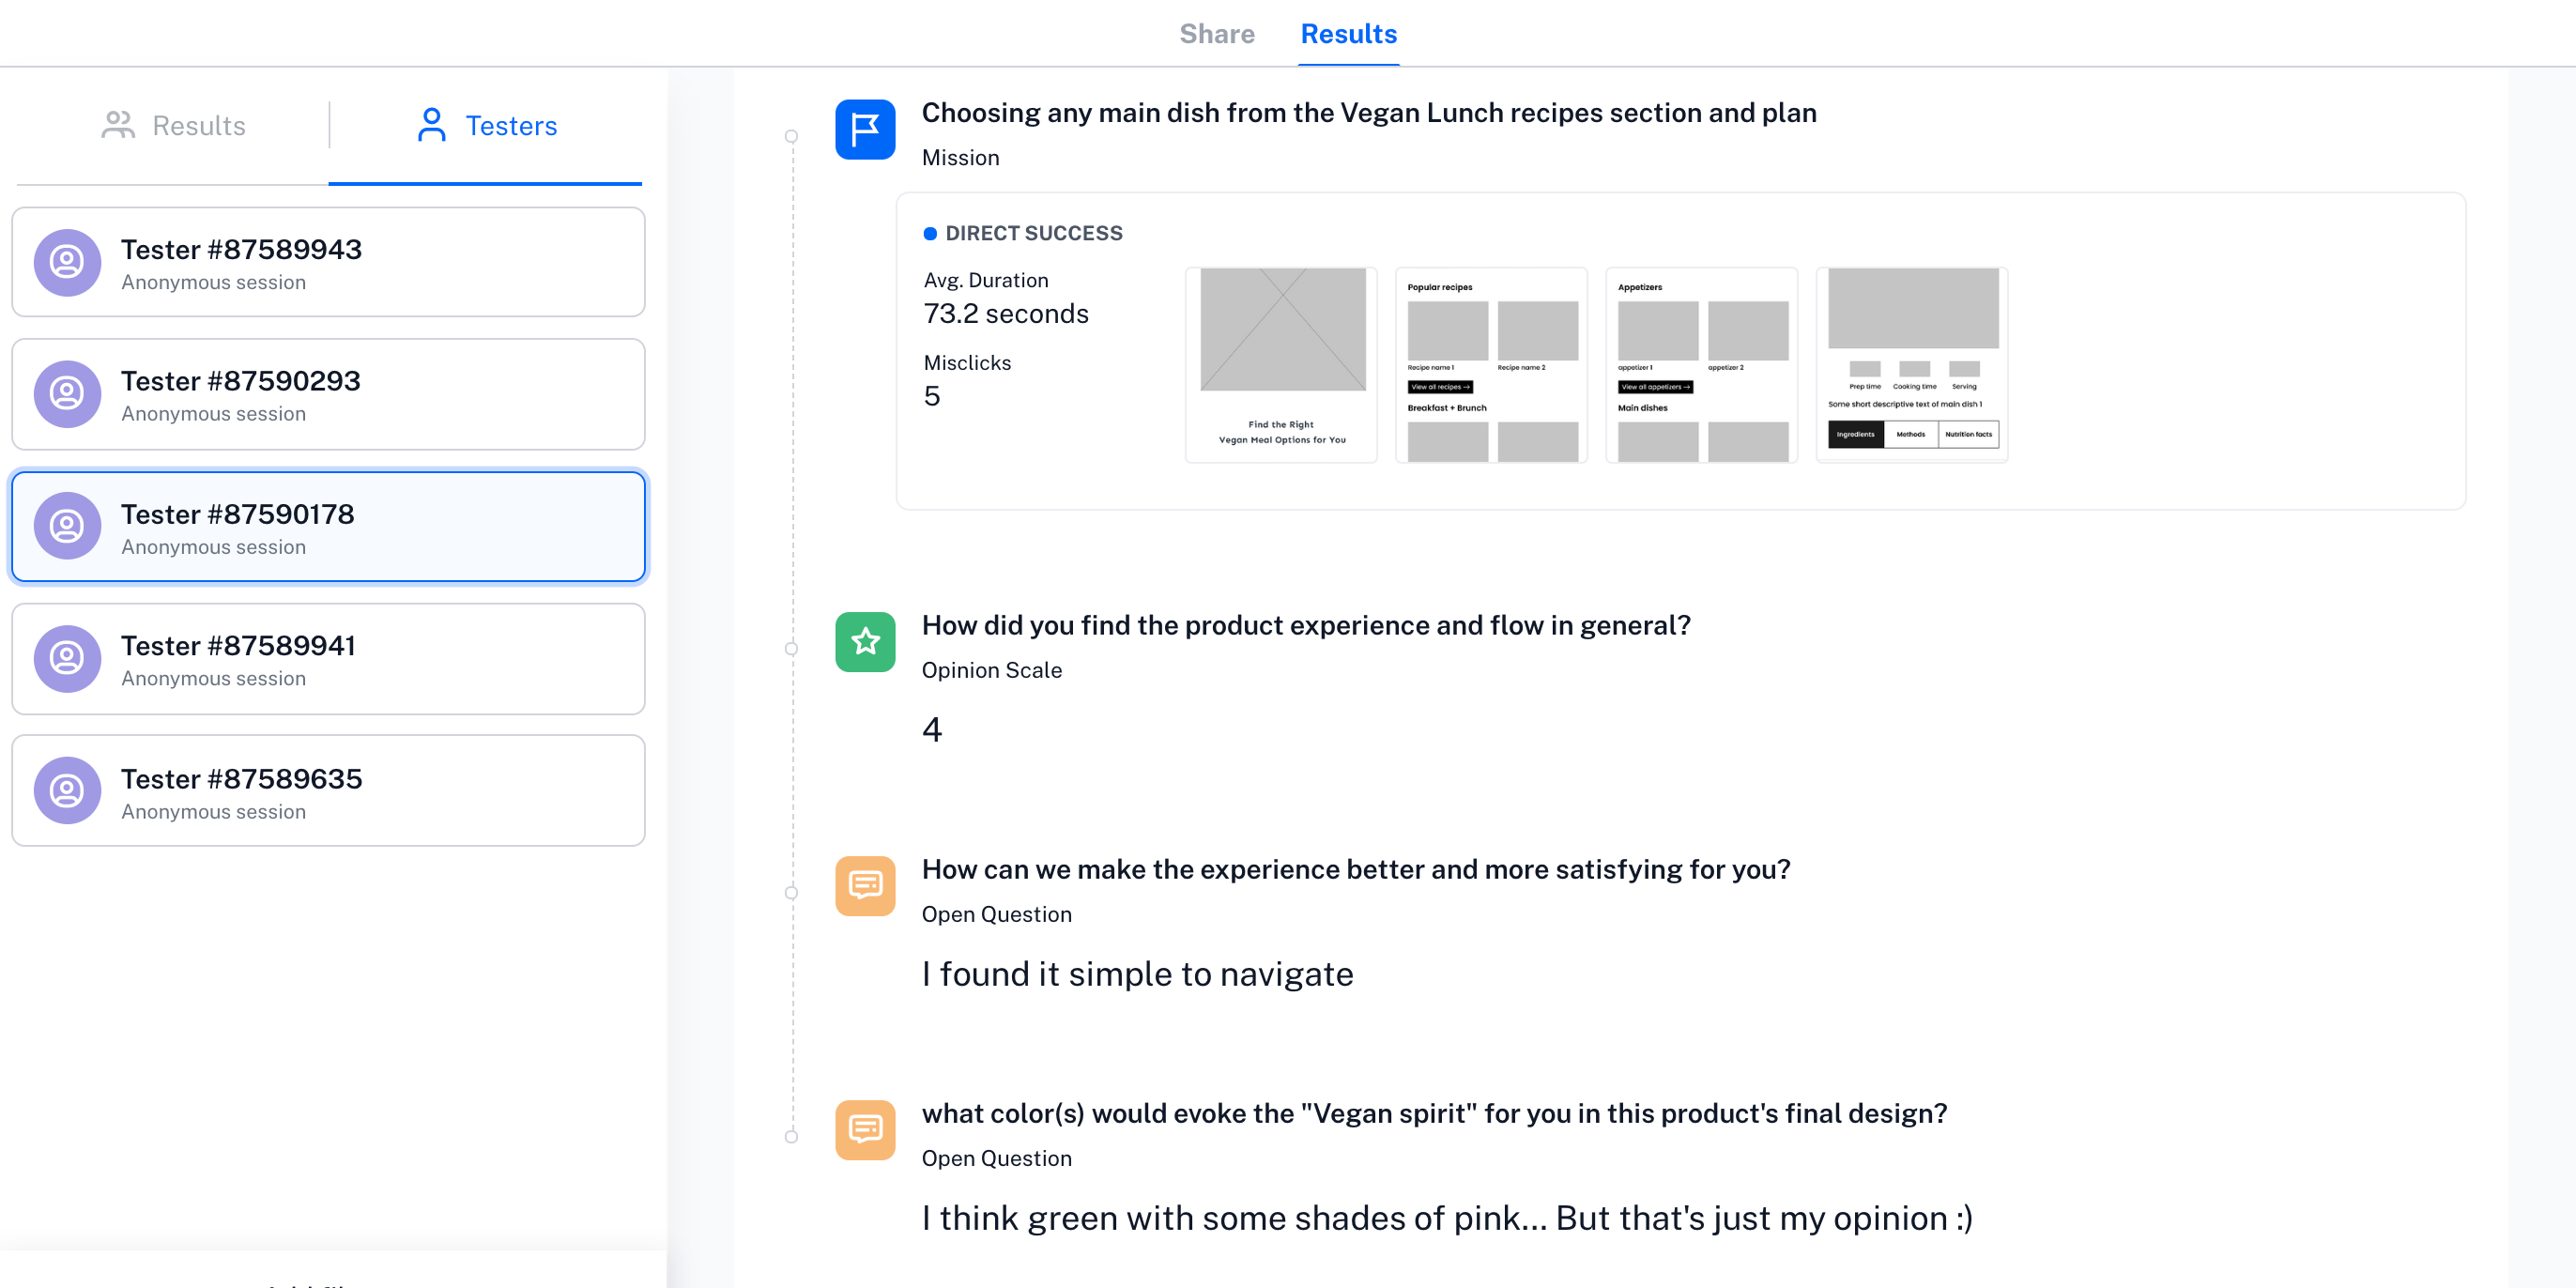The image size is (2576, 1288).
Task: Click the single-person icon on Testers tab
Action: pos(431,125)
